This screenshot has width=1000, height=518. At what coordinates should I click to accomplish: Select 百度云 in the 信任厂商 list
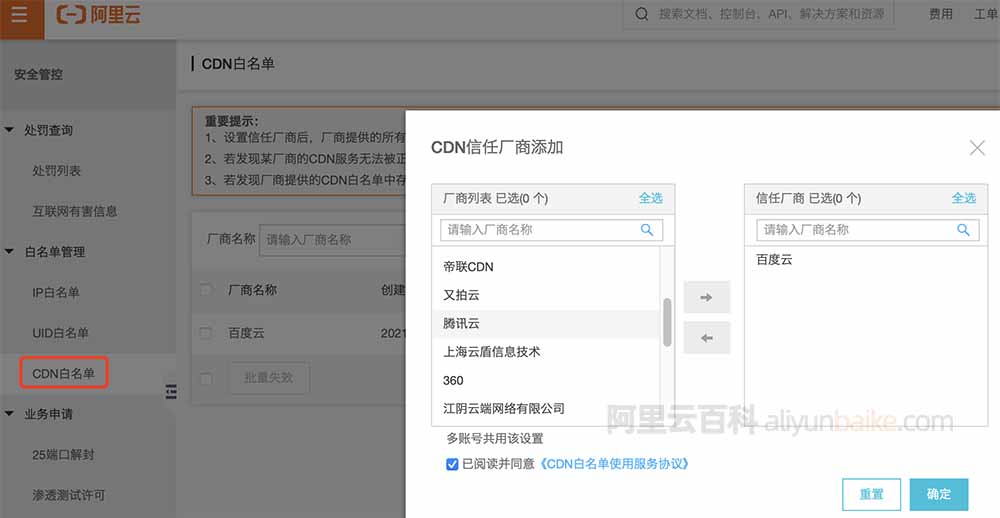[774, 260]
